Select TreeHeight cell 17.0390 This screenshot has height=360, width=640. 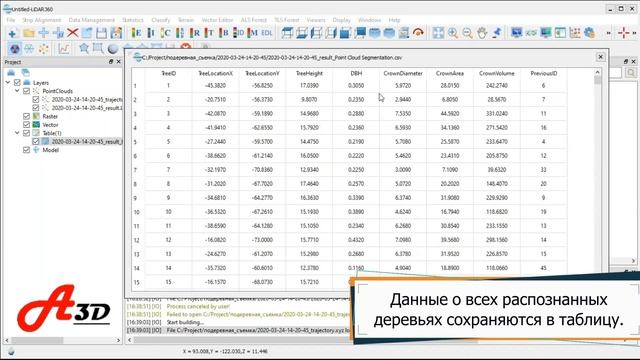click(x=309, y=86)
